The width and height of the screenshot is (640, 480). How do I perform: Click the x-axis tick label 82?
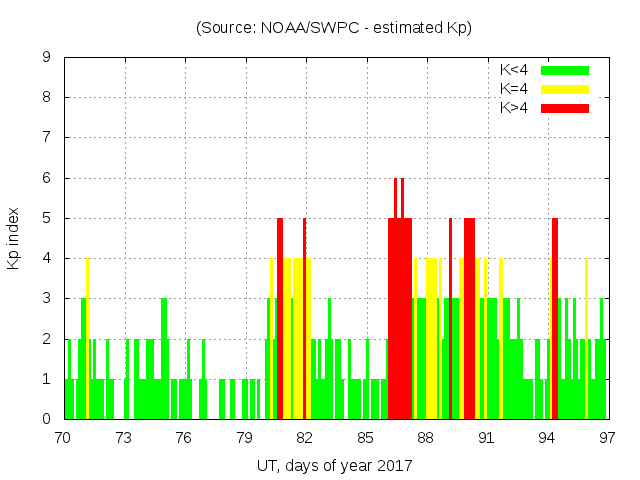pos(305,438)
